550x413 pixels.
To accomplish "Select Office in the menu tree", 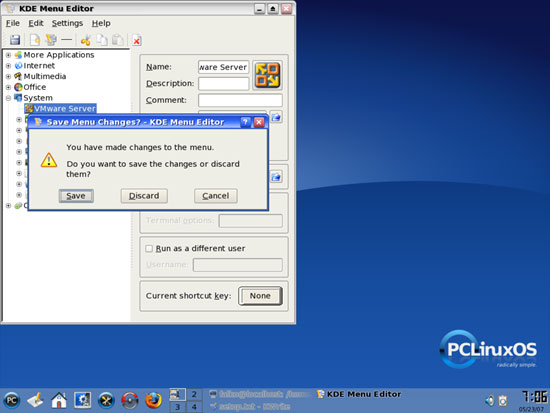I will (x=34, y=87).
